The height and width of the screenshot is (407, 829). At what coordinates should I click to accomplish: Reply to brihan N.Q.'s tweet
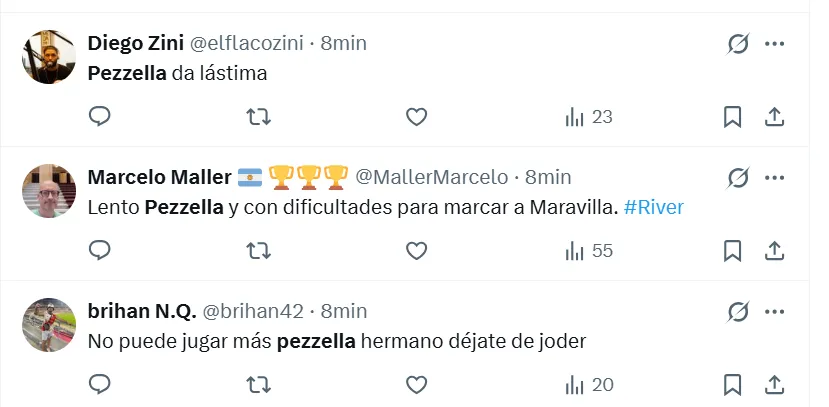tap(99, 384)
